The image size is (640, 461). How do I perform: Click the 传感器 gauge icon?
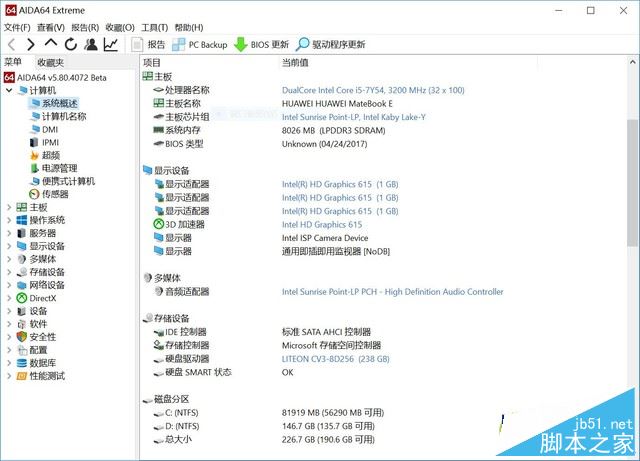tap(35, 194)
